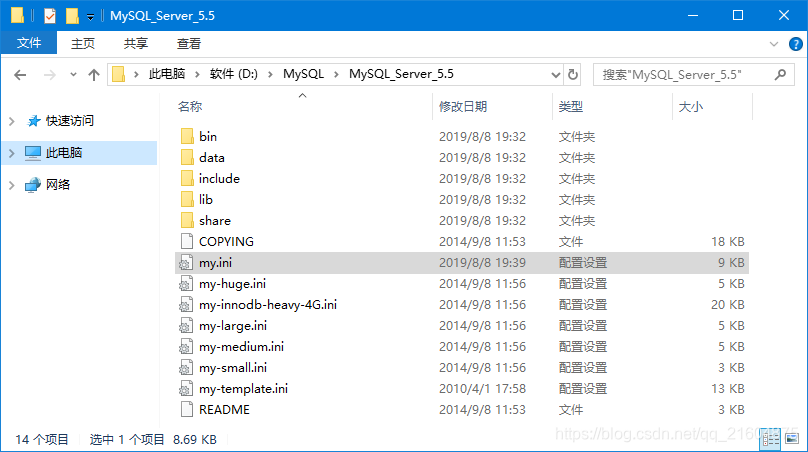Switch to large icons view in status bar

click(x=792, y=439)
